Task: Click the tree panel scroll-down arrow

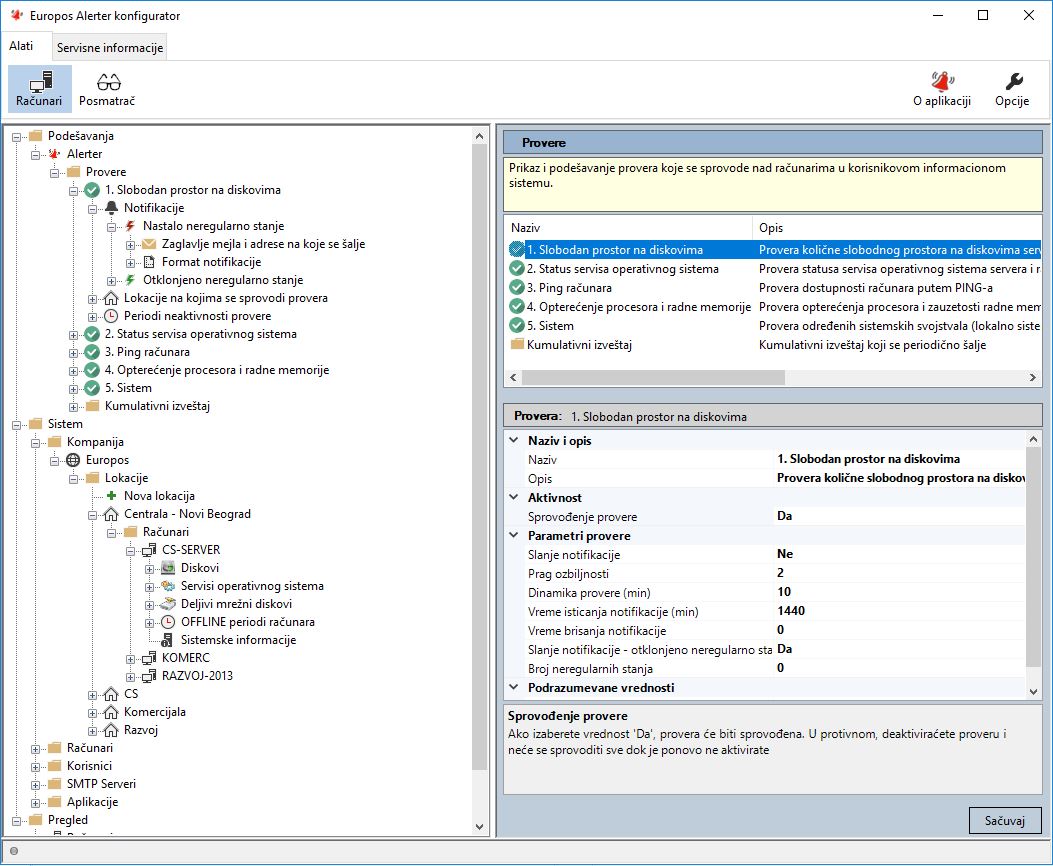Action: click(x=479, y=826)
